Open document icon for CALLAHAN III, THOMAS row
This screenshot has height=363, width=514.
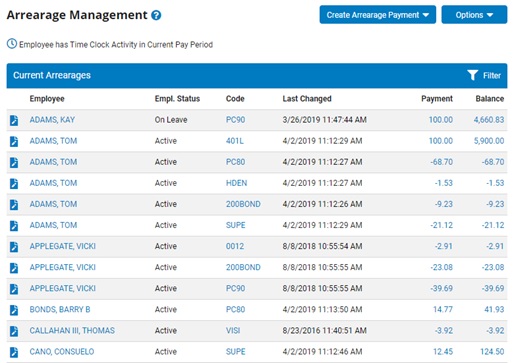point(14,331)
